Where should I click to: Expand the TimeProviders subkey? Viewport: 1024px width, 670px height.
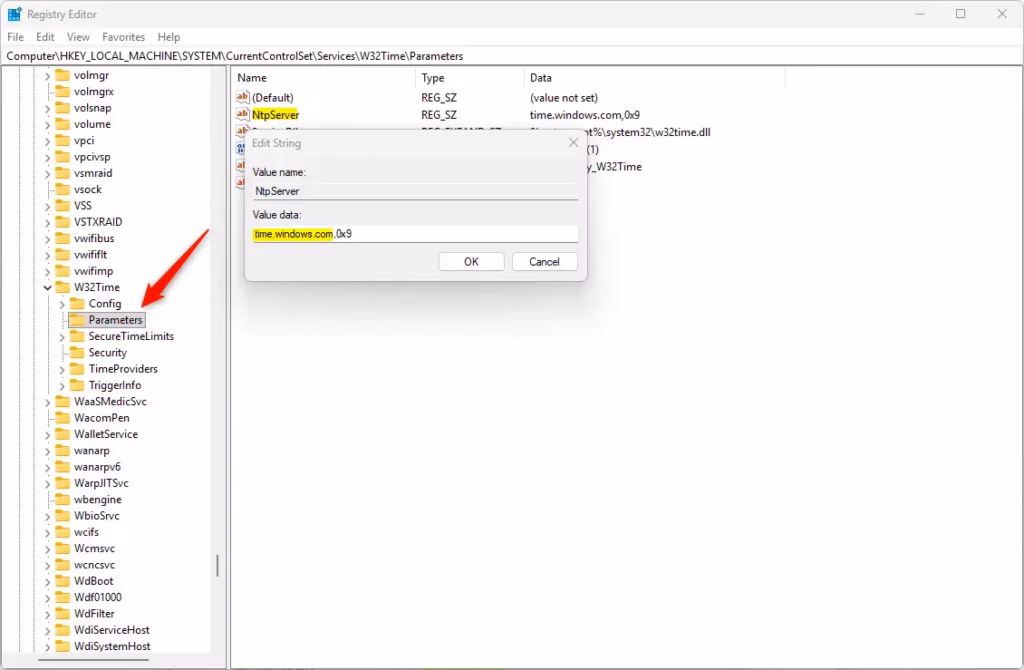pyautogui.click(x=62, y=370)
